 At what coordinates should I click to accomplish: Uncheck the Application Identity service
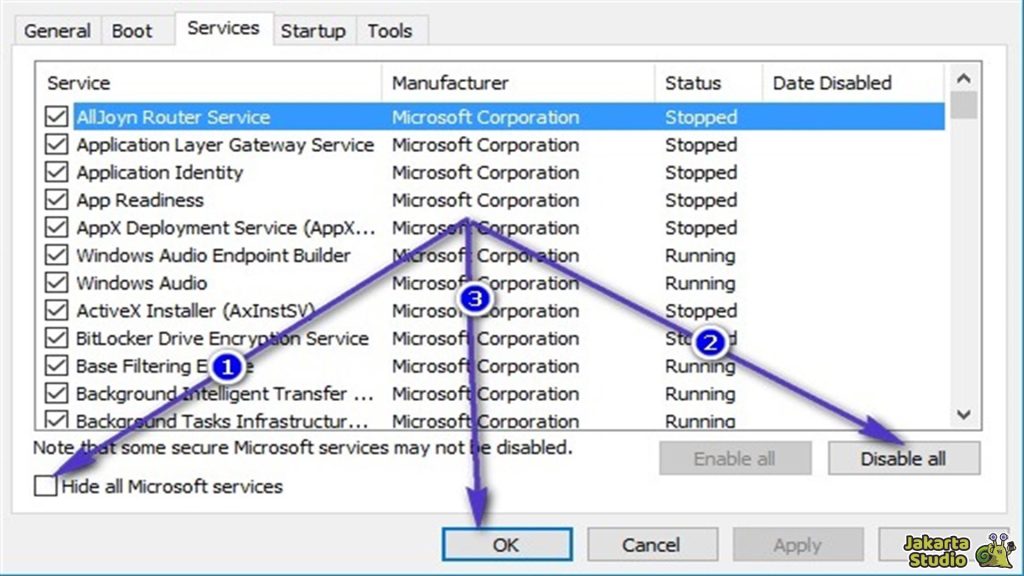pyautogui.click(x=58, y=172)
